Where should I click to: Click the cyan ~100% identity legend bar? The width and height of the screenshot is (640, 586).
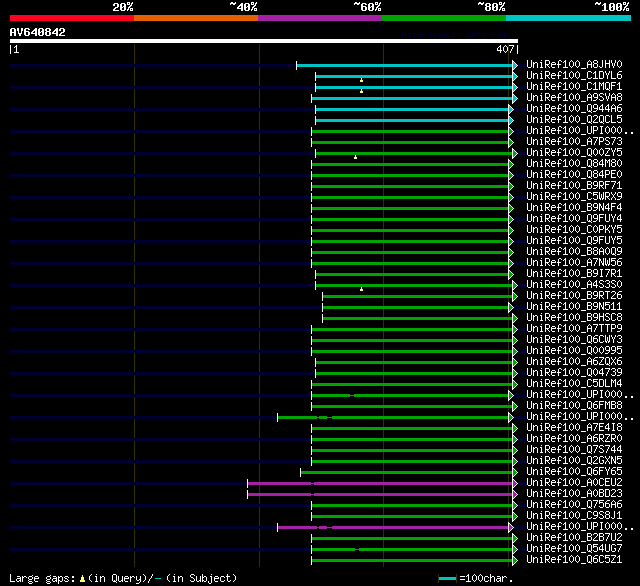click(x=569, y=18)
